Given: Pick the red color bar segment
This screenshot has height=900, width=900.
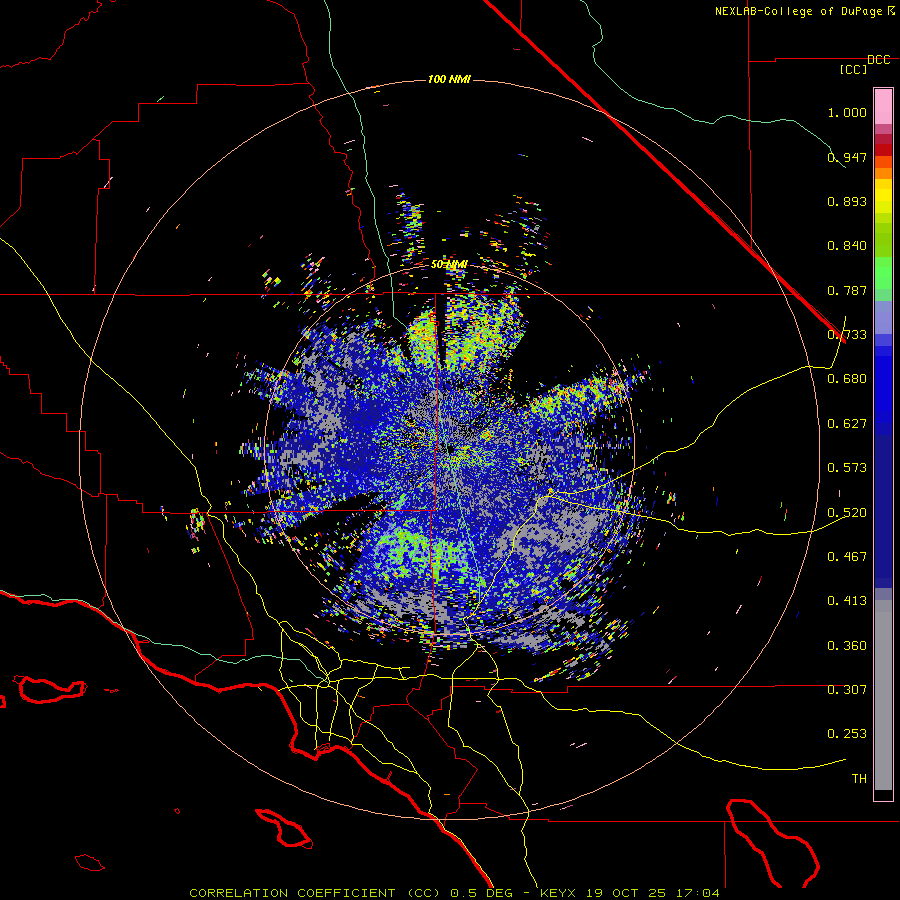Looking at the screenshot, I should [x=883, y=150].
